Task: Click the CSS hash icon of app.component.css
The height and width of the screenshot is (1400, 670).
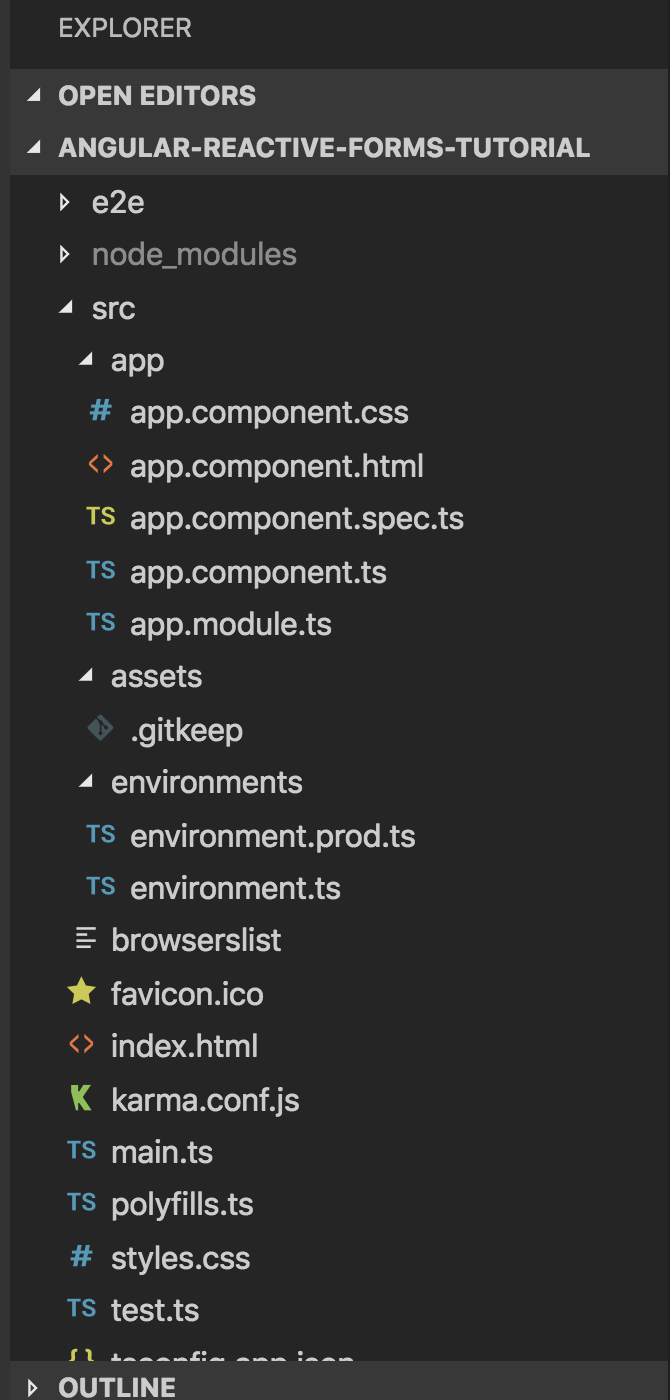Action: (x=100, y=411)
